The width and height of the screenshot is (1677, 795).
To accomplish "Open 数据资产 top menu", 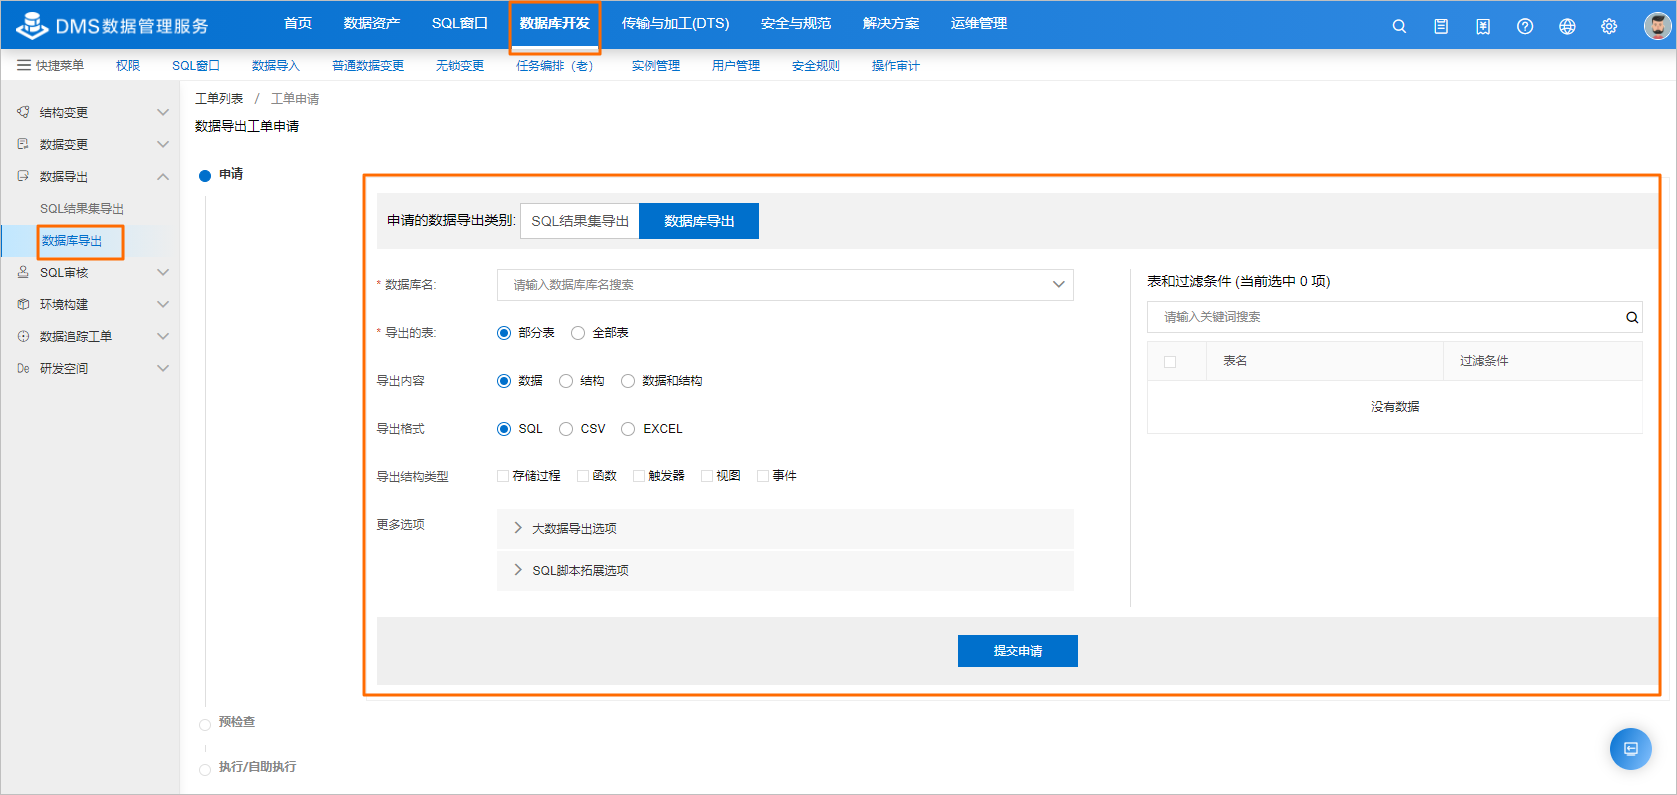I will pyautogui.click(x=372, y=23).
